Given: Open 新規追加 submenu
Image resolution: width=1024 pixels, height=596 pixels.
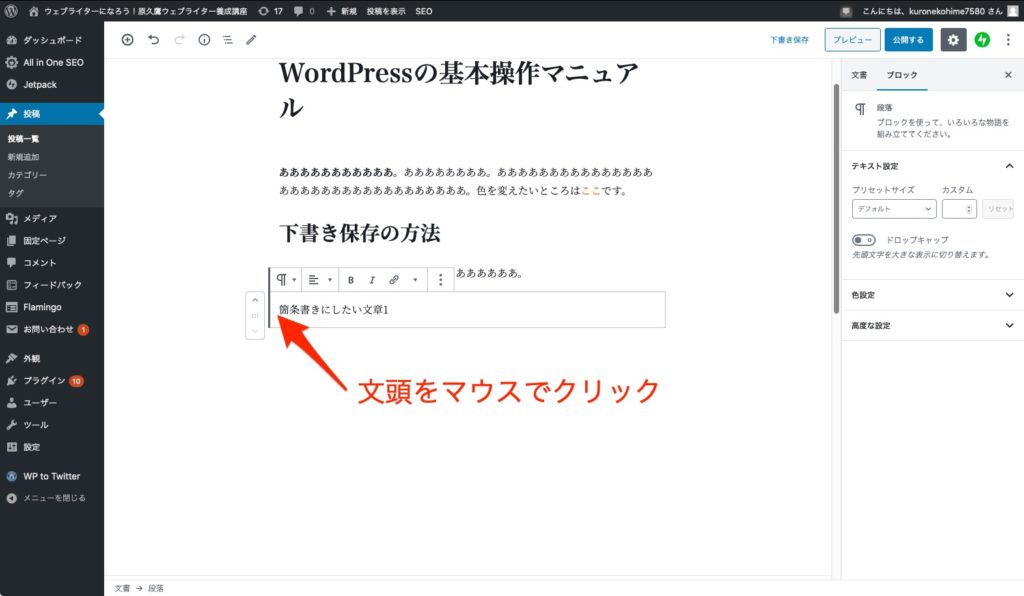Looking at the screenshot, I should [24, 157].
